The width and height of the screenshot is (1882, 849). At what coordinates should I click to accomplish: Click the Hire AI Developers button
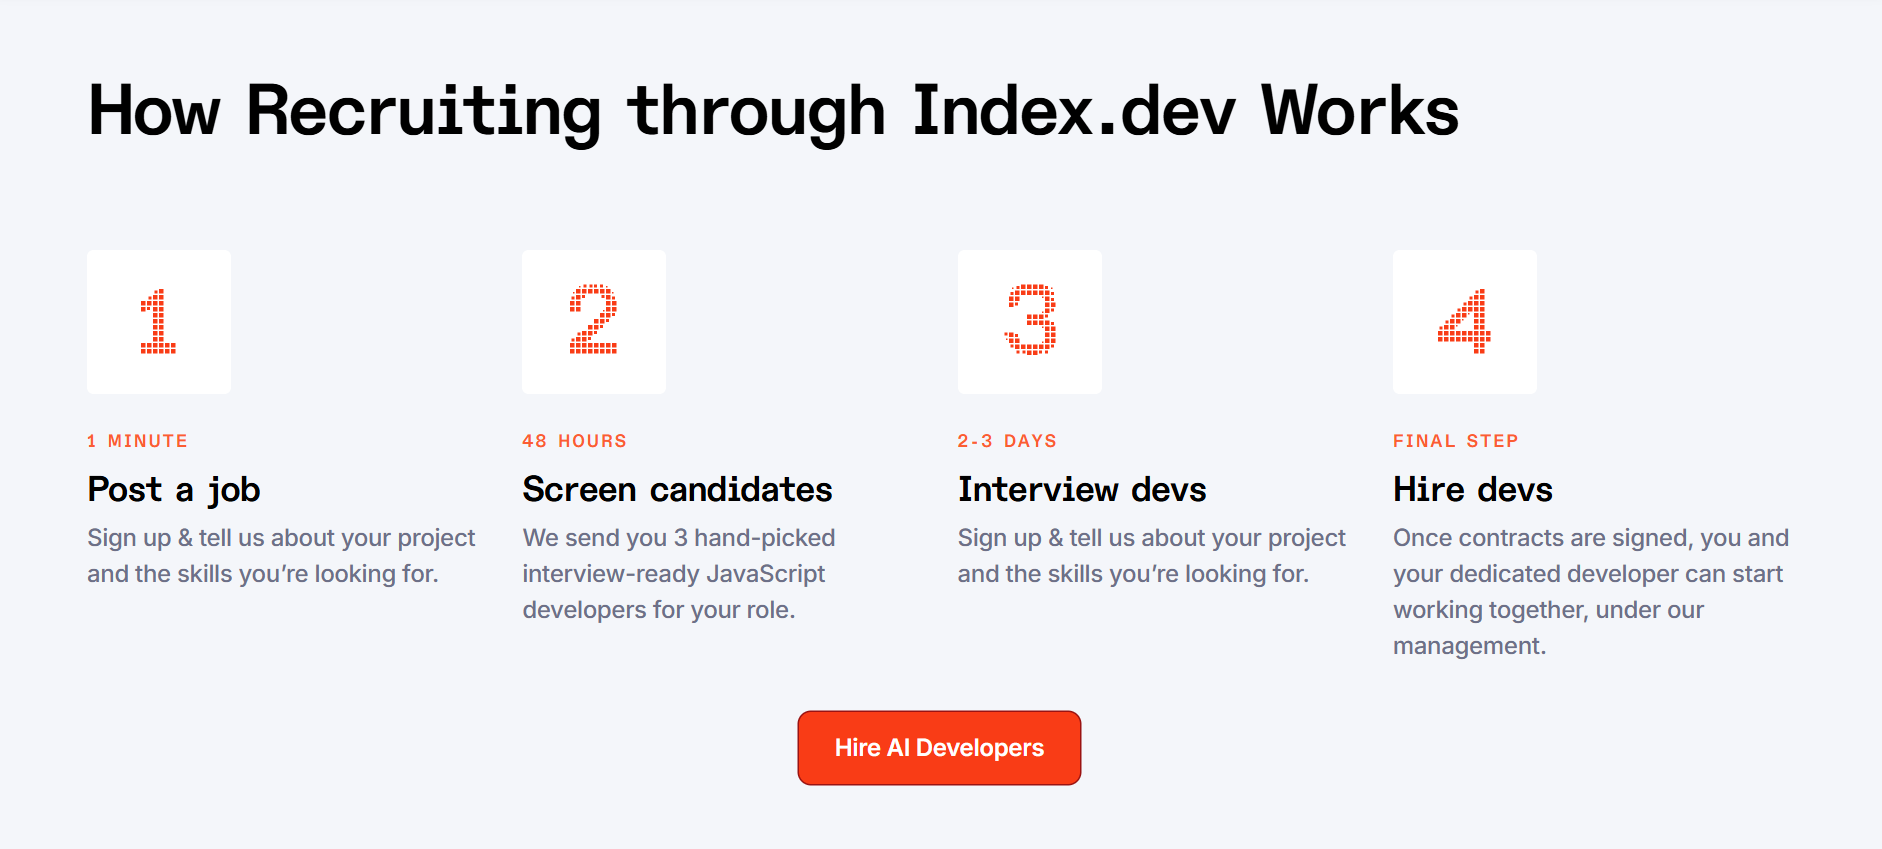point(939,747)
